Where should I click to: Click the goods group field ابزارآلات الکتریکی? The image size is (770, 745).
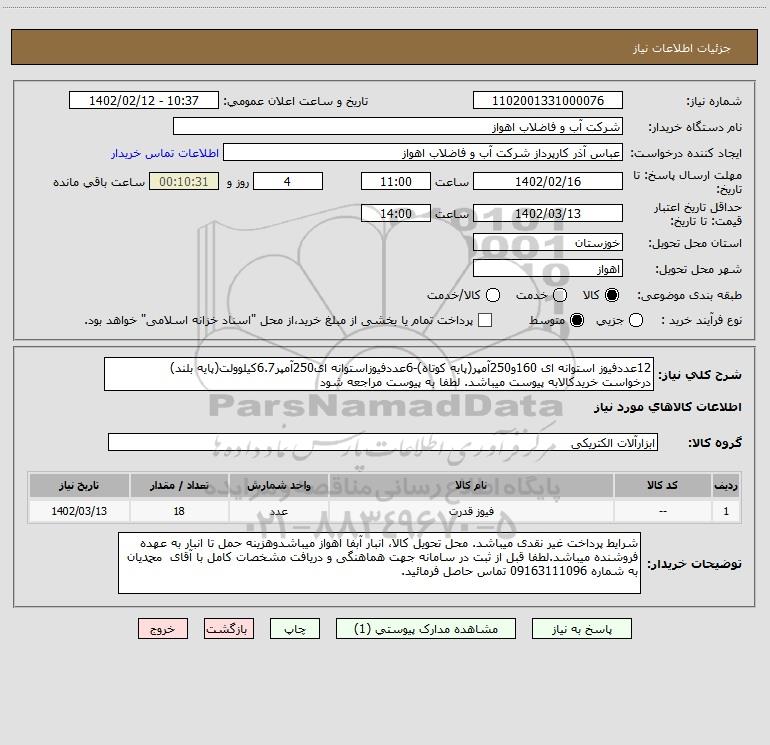(383, 442)
